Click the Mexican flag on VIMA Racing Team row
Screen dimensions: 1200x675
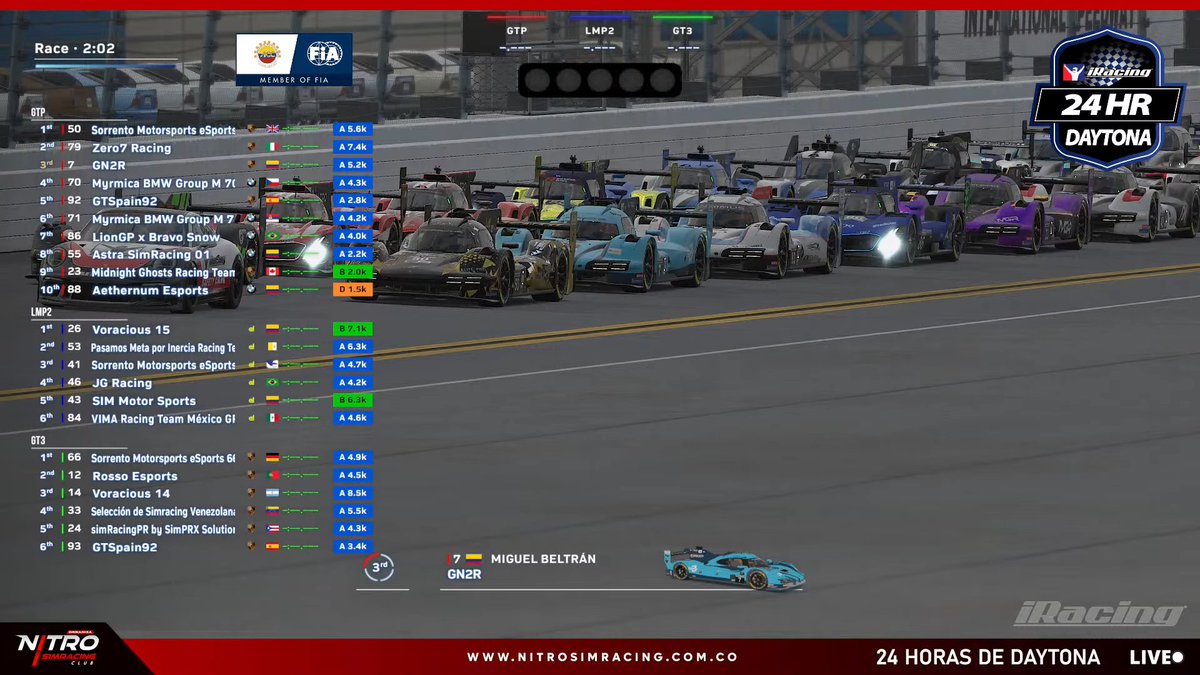point(272,418)
